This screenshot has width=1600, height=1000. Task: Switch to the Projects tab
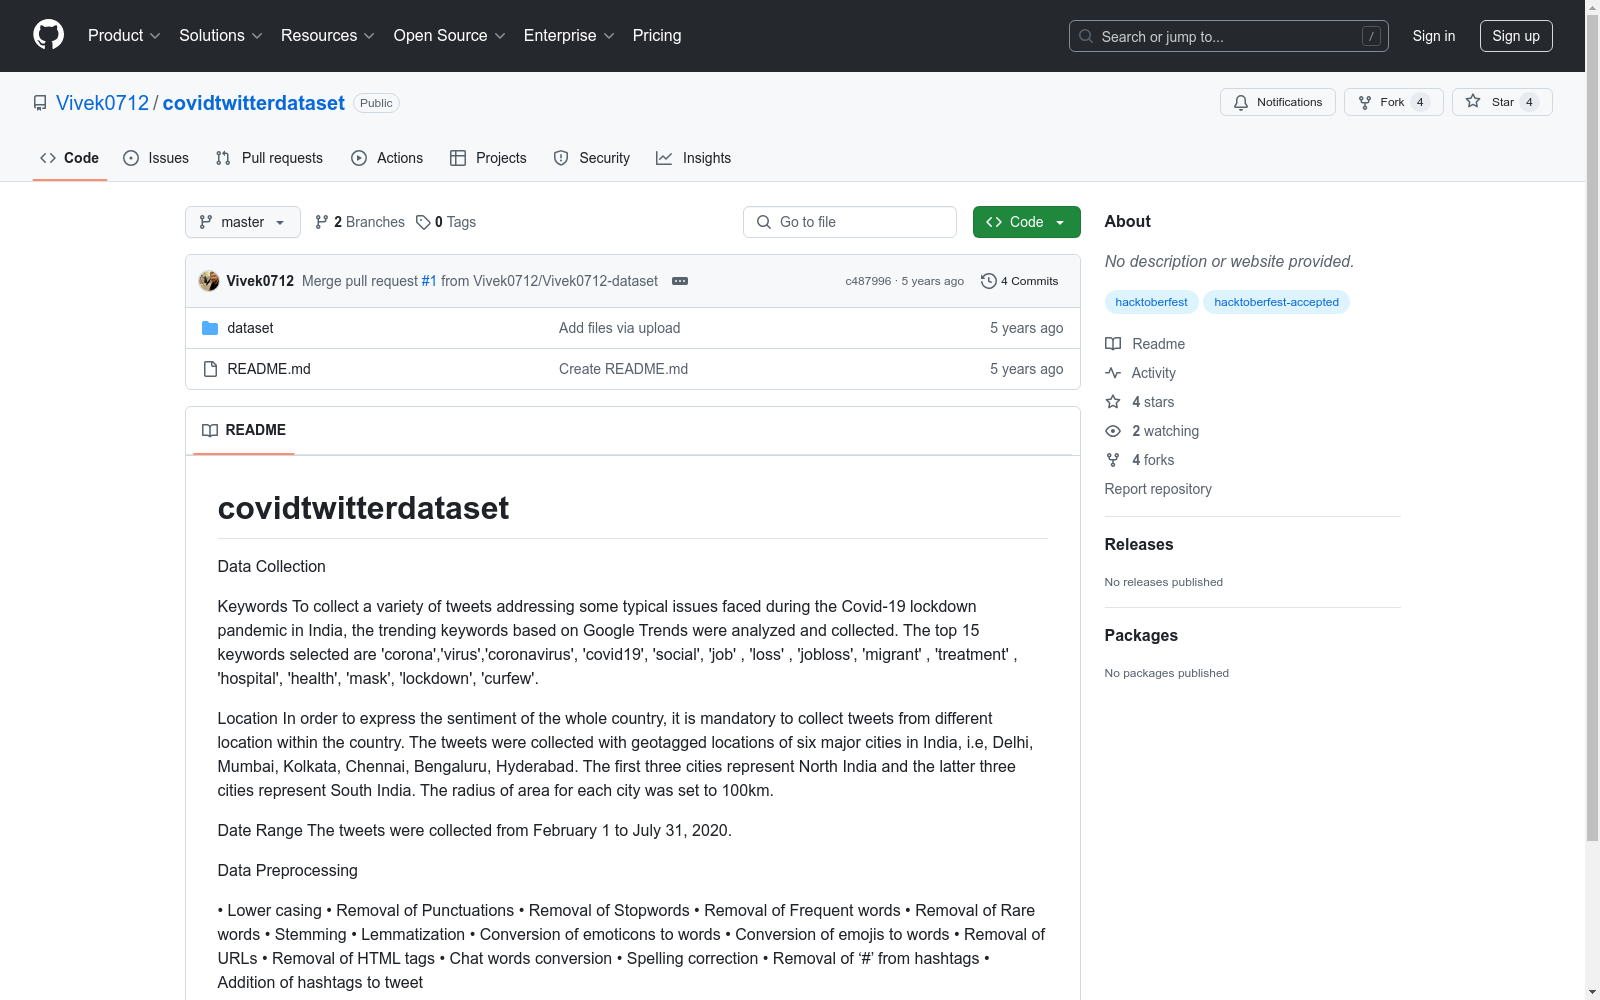pos(488,158)
